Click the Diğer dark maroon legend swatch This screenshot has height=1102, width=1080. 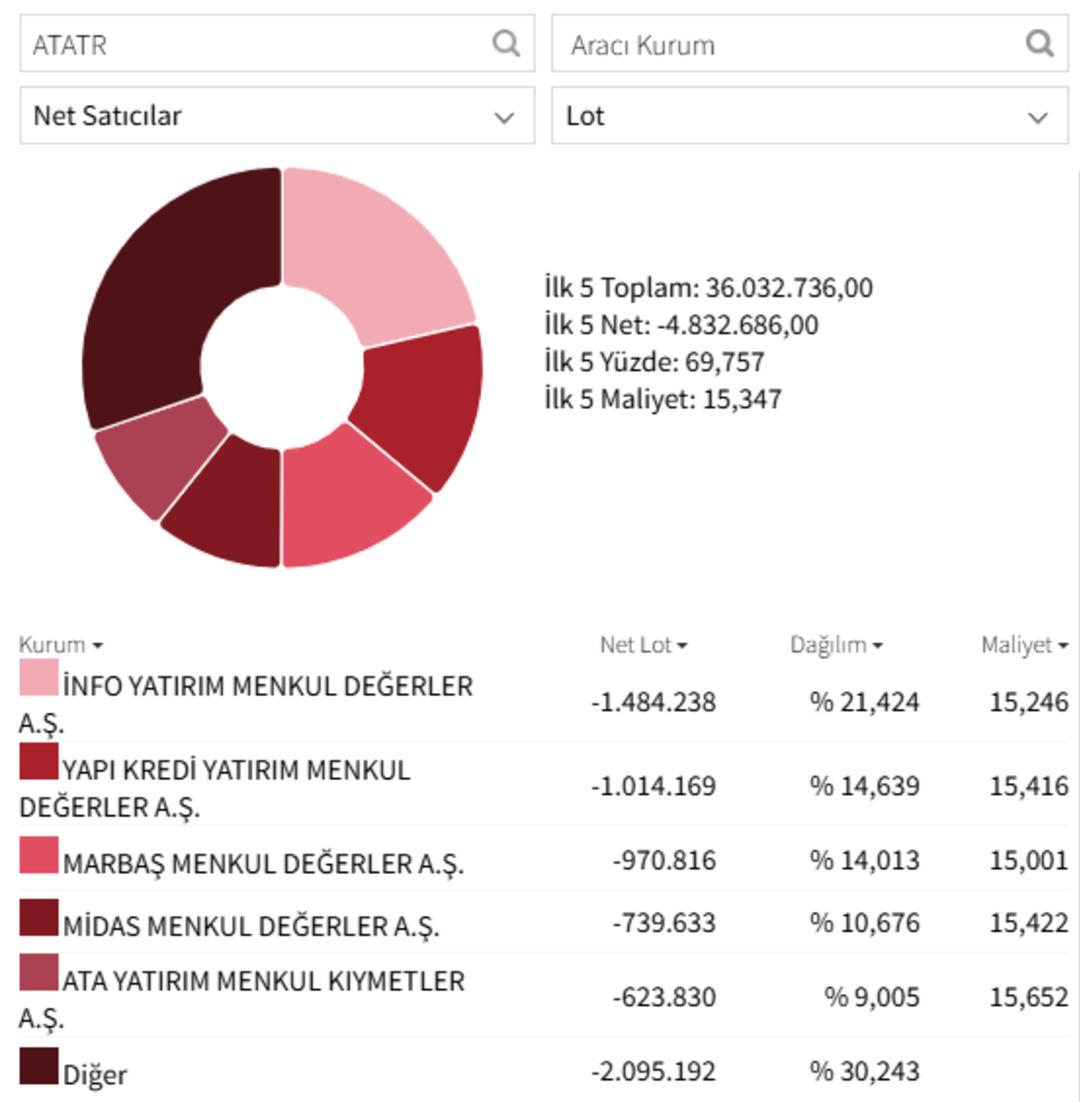(x=39, y=1066)
